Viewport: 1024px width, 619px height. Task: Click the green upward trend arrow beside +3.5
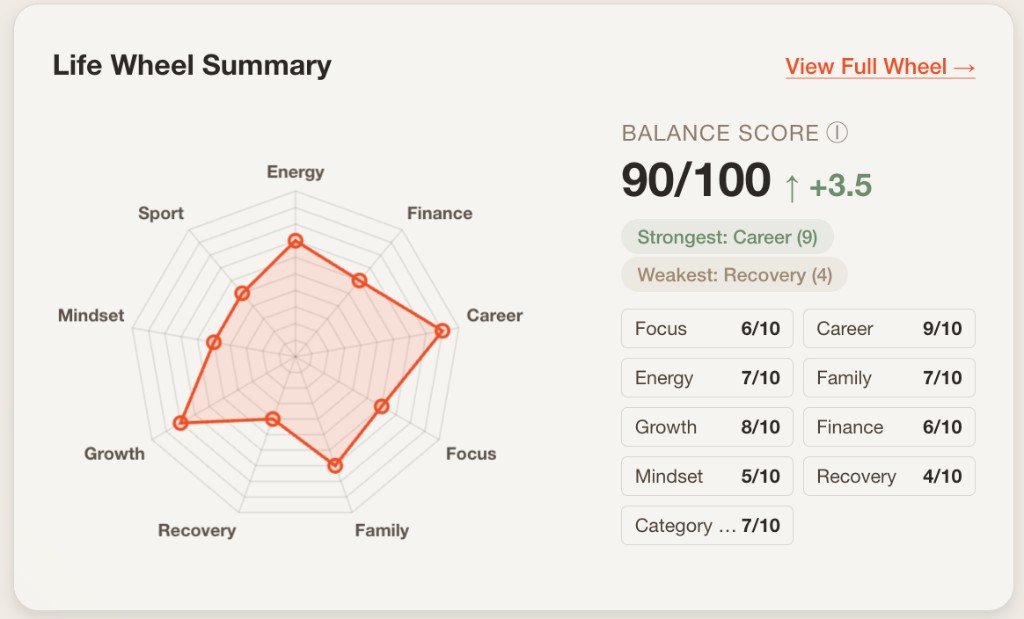point(793,183)
